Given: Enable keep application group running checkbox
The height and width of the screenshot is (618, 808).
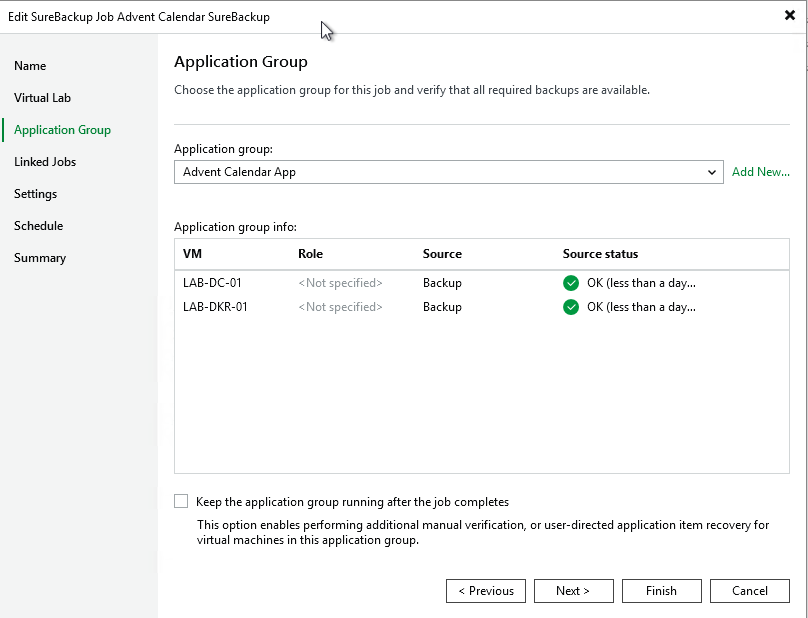Looking at the screenshot, I should tap(181, 501).
